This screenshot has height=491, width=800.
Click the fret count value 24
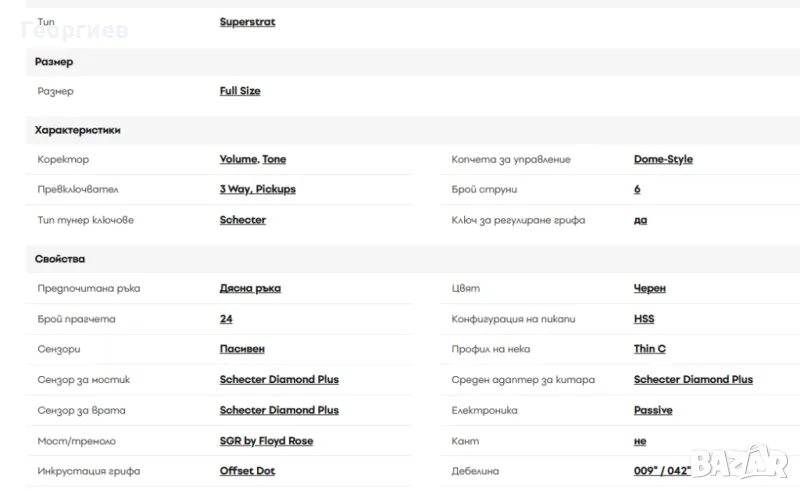226,319
